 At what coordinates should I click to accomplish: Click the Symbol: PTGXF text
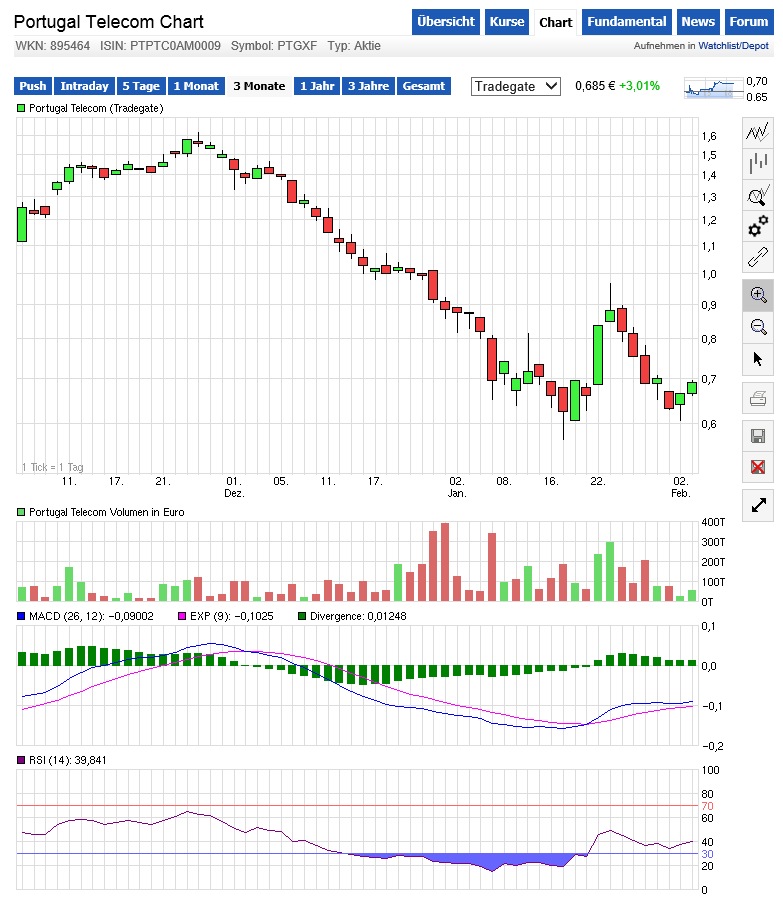tap(274, 46)
